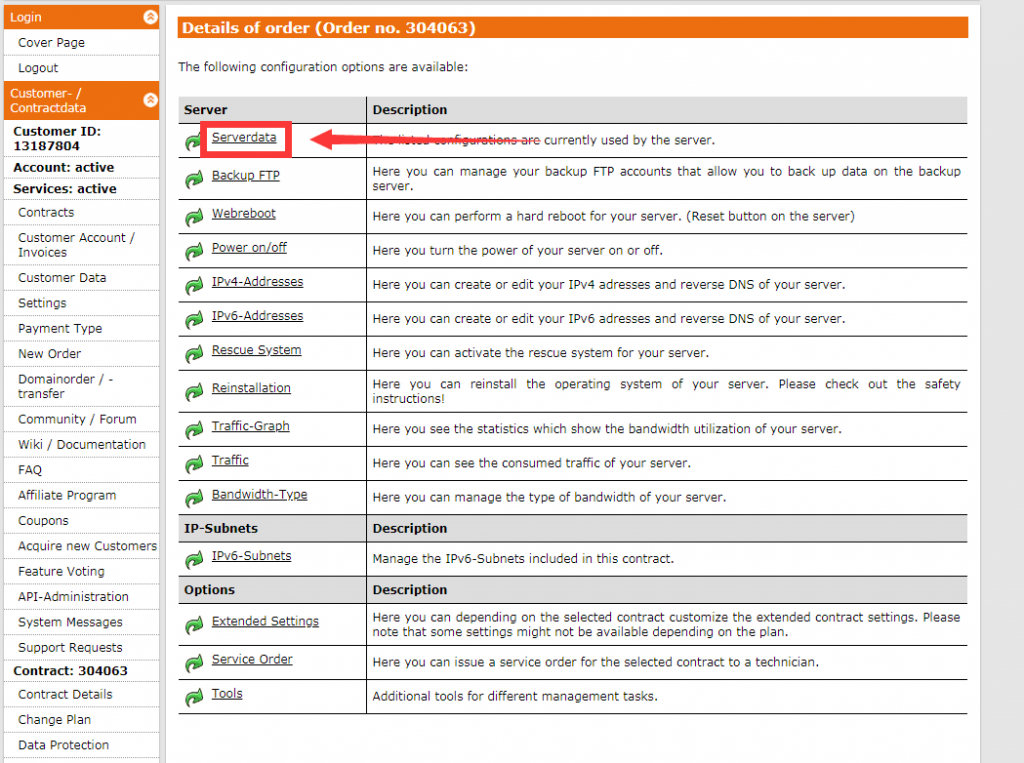1024x763 pixels.
Task: Click the green arrow icon beside IPv6-Subnets
Action: pyautogui.click(x=194, y=559)
